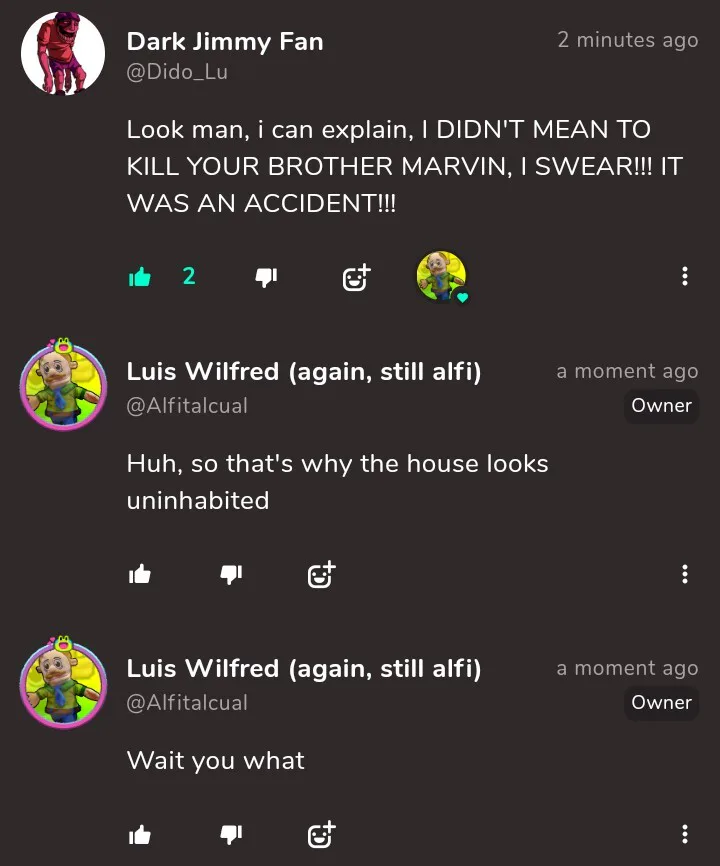Image resolution: width=720 pixels, height=866 pixels.
Task: Add reaction to 'uninhabited house' comment
Action: pyautogui.click(x=321, y=574)
